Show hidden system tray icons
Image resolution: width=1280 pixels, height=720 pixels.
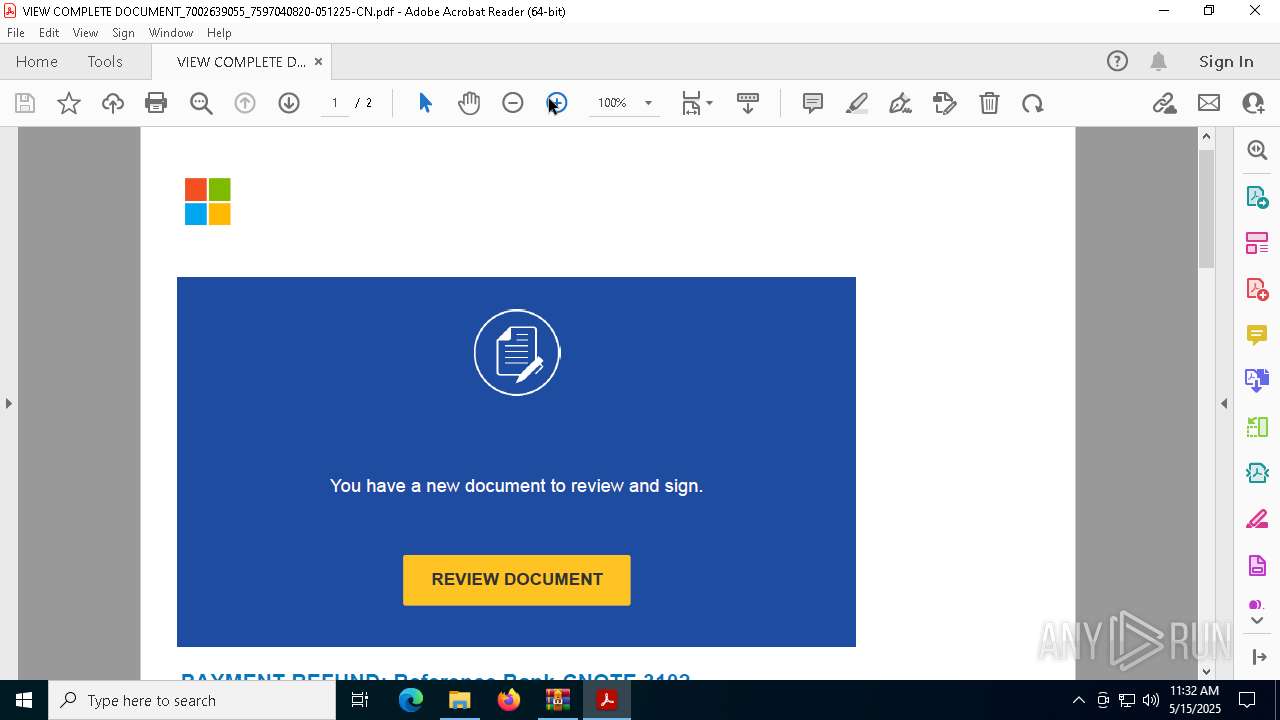[1079, 700]
